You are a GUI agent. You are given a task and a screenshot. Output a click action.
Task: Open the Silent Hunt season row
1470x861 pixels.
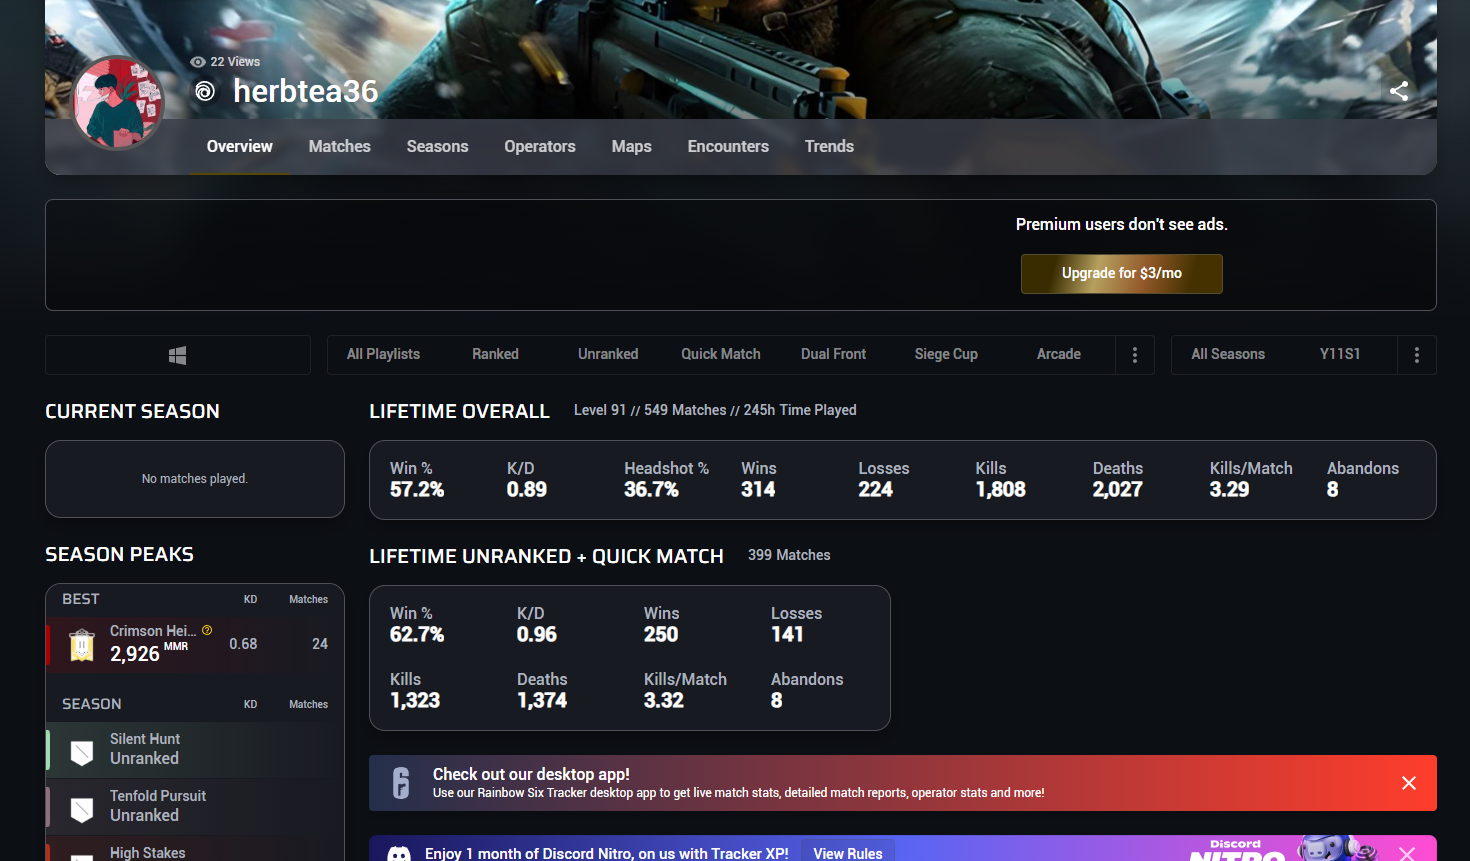pos(195,750)
